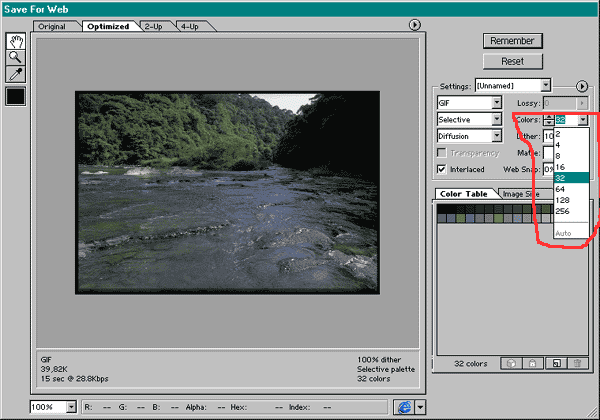This screenshot has width=600, height=420.
Task: Select the Hand tool
Action: click(x=16, y=41)
